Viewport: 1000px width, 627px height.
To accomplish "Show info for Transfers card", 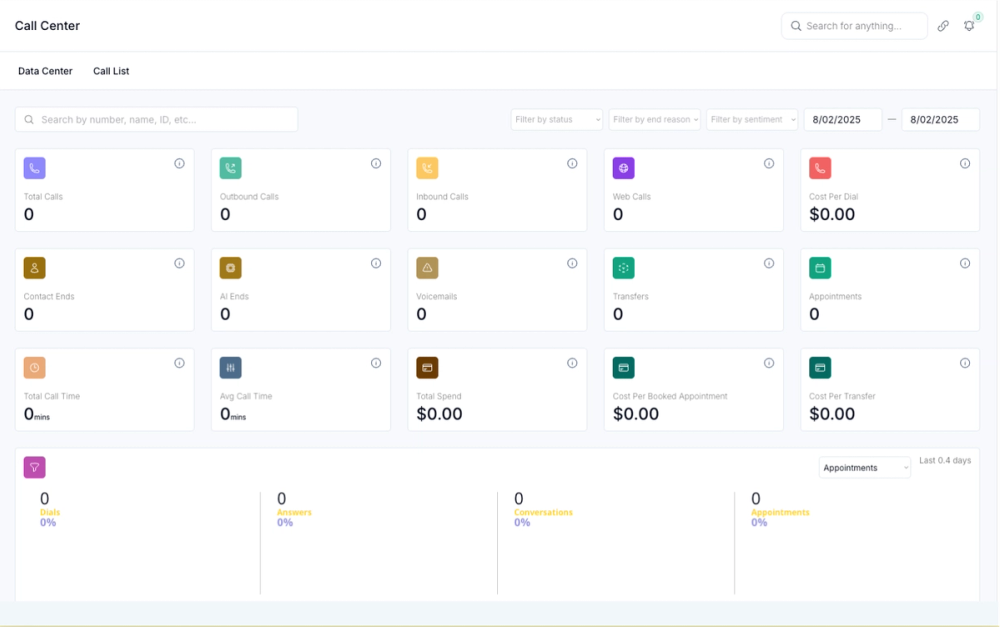I will [769, 263].
